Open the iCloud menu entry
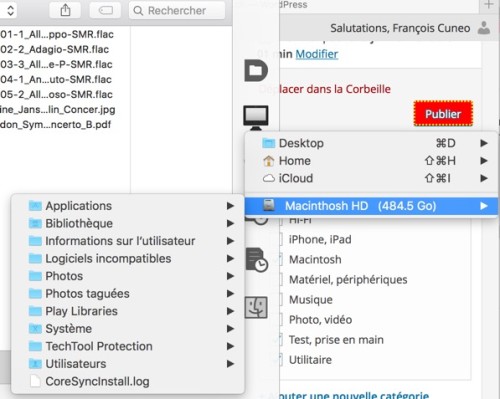The image size is (500, 399). click(x=372, y=178)
